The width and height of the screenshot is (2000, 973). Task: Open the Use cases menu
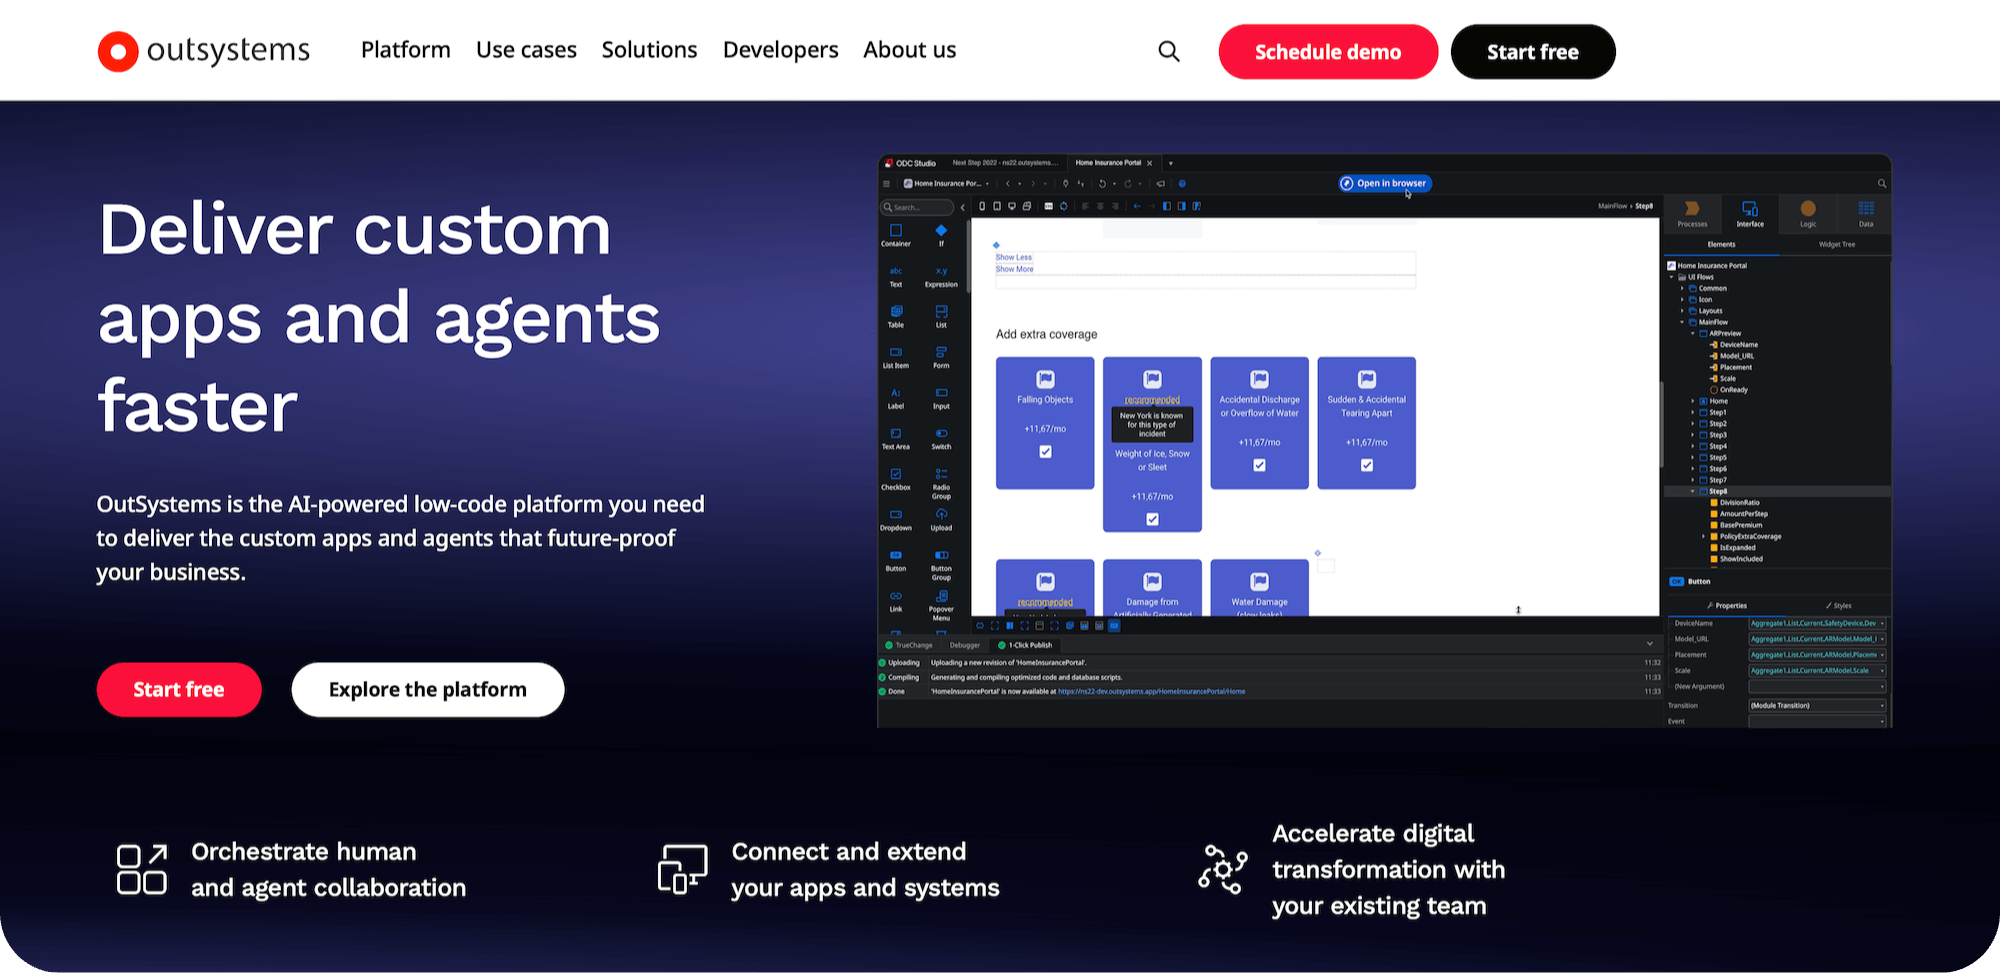pyautogui.click(x=526, y=50)
